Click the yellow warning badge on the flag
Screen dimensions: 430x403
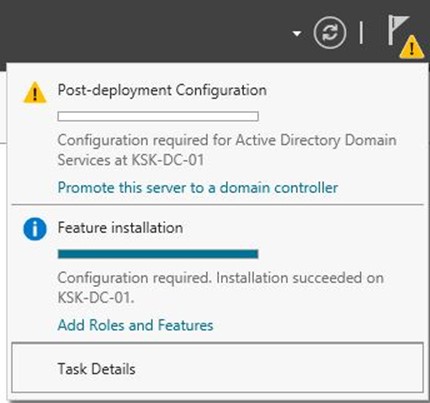pos(412,47)
